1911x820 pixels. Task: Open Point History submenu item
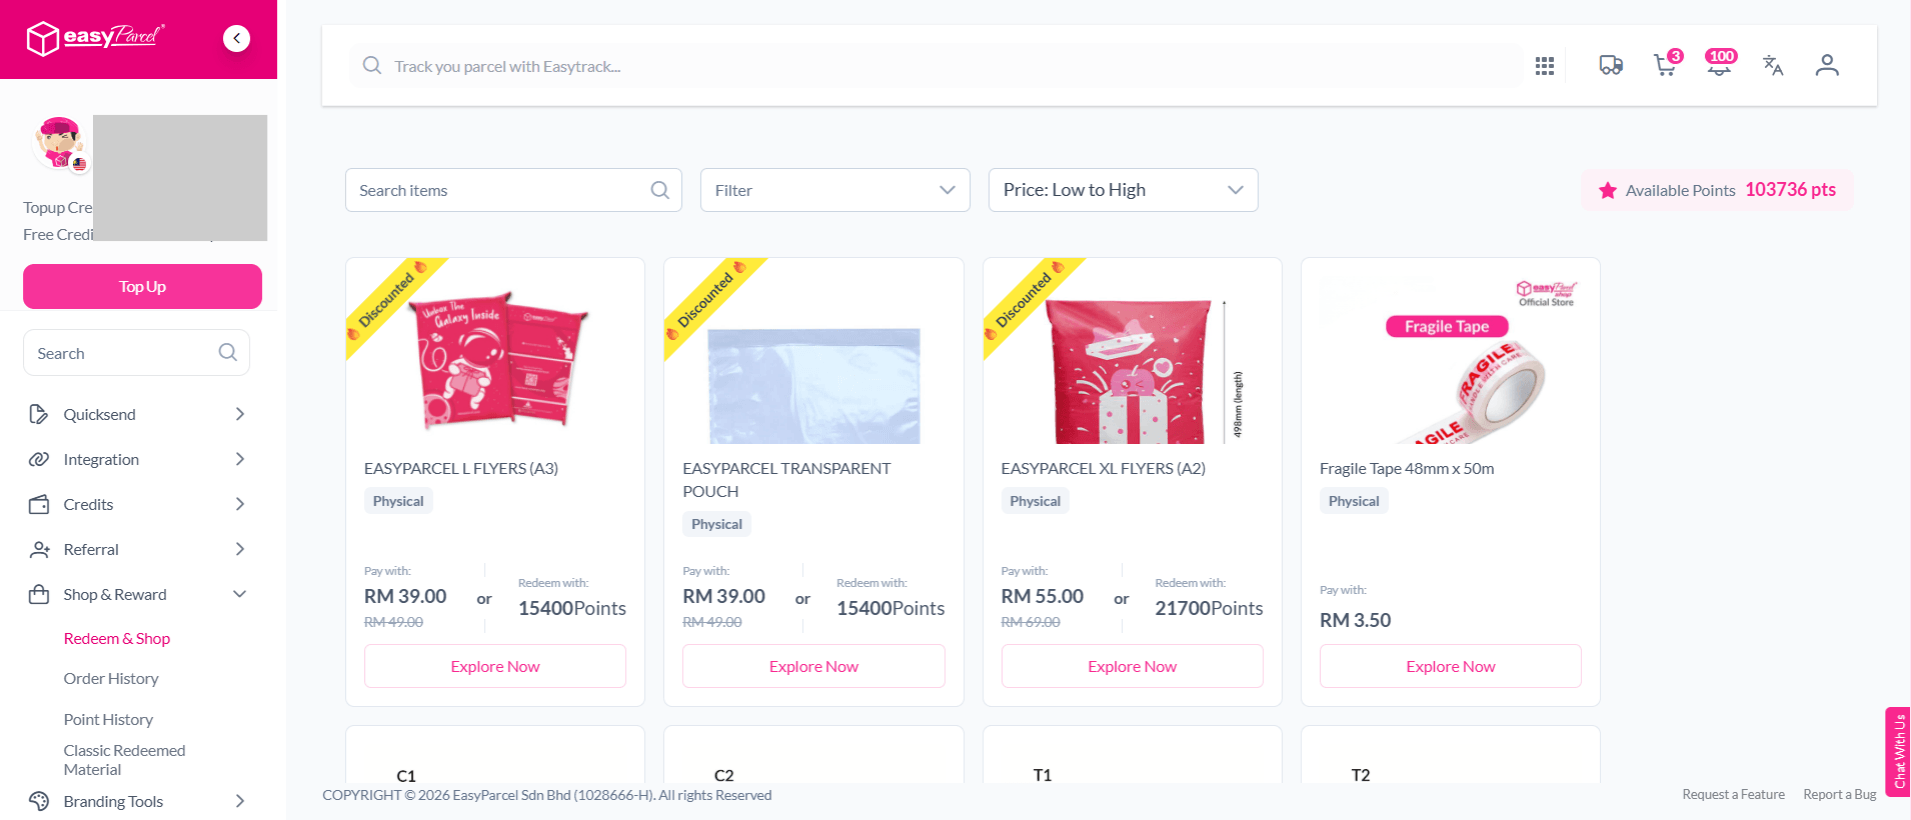click(108, 719)
